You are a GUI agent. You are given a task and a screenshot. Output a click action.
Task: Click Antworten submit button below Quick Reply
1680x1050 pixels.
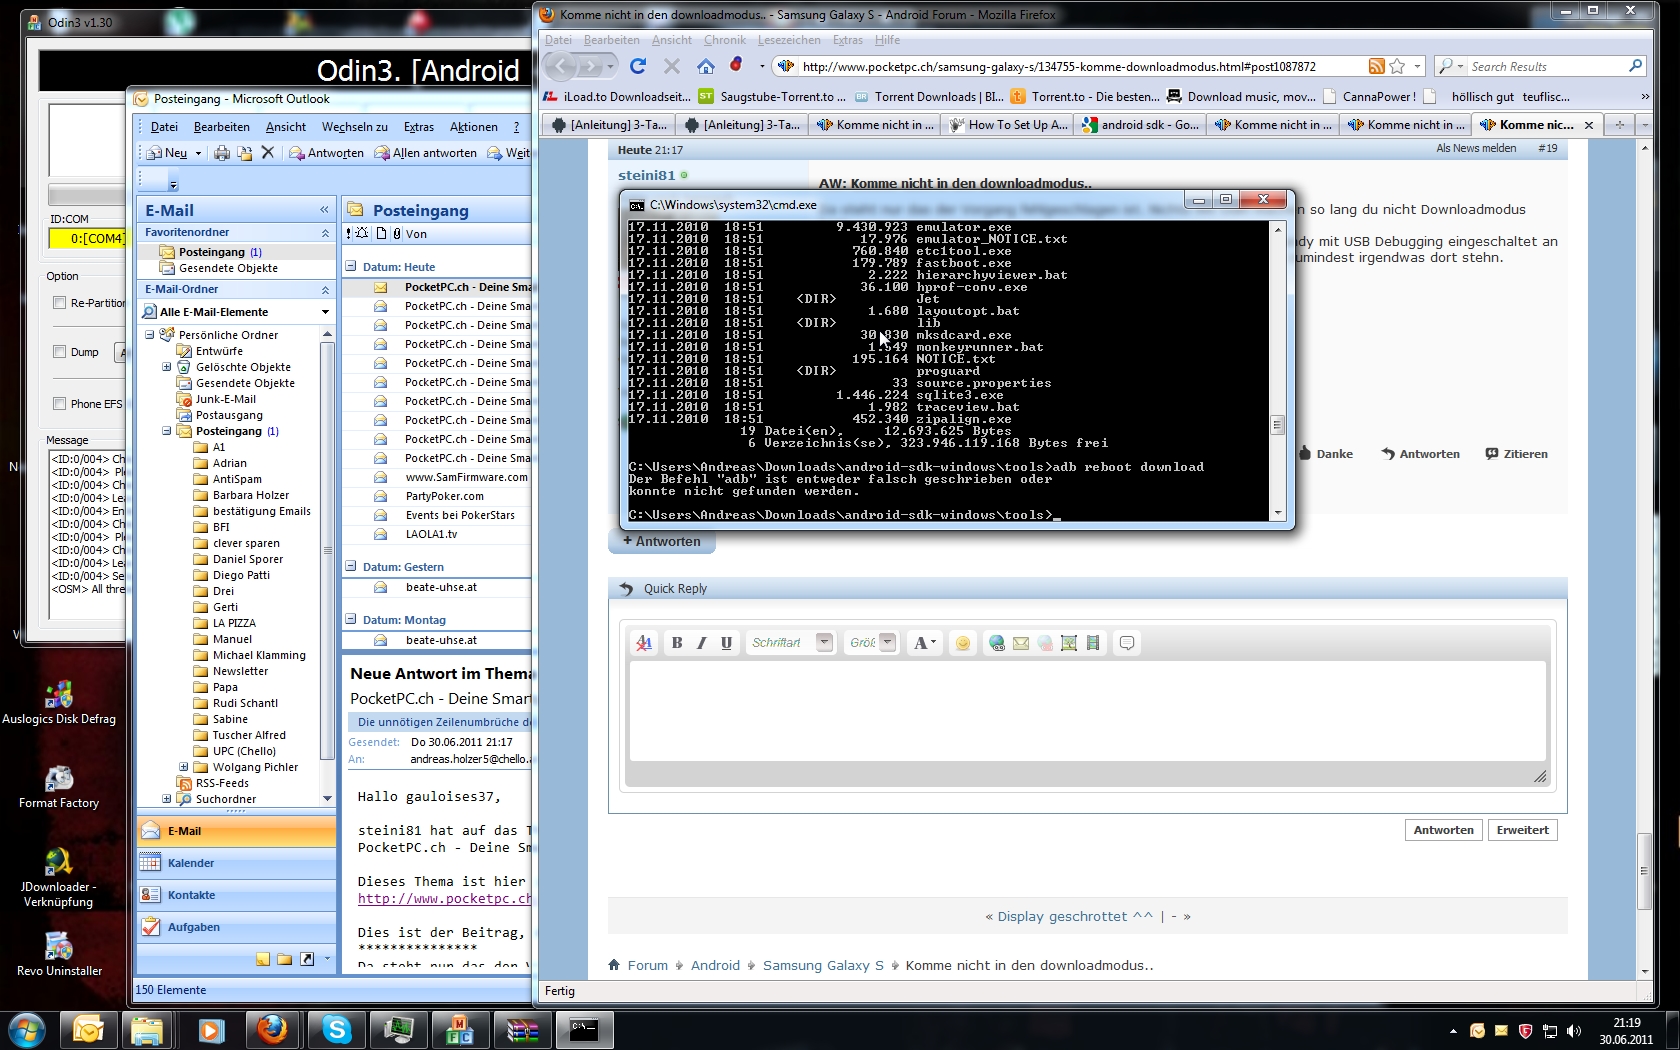click(x=1443, y=830)
